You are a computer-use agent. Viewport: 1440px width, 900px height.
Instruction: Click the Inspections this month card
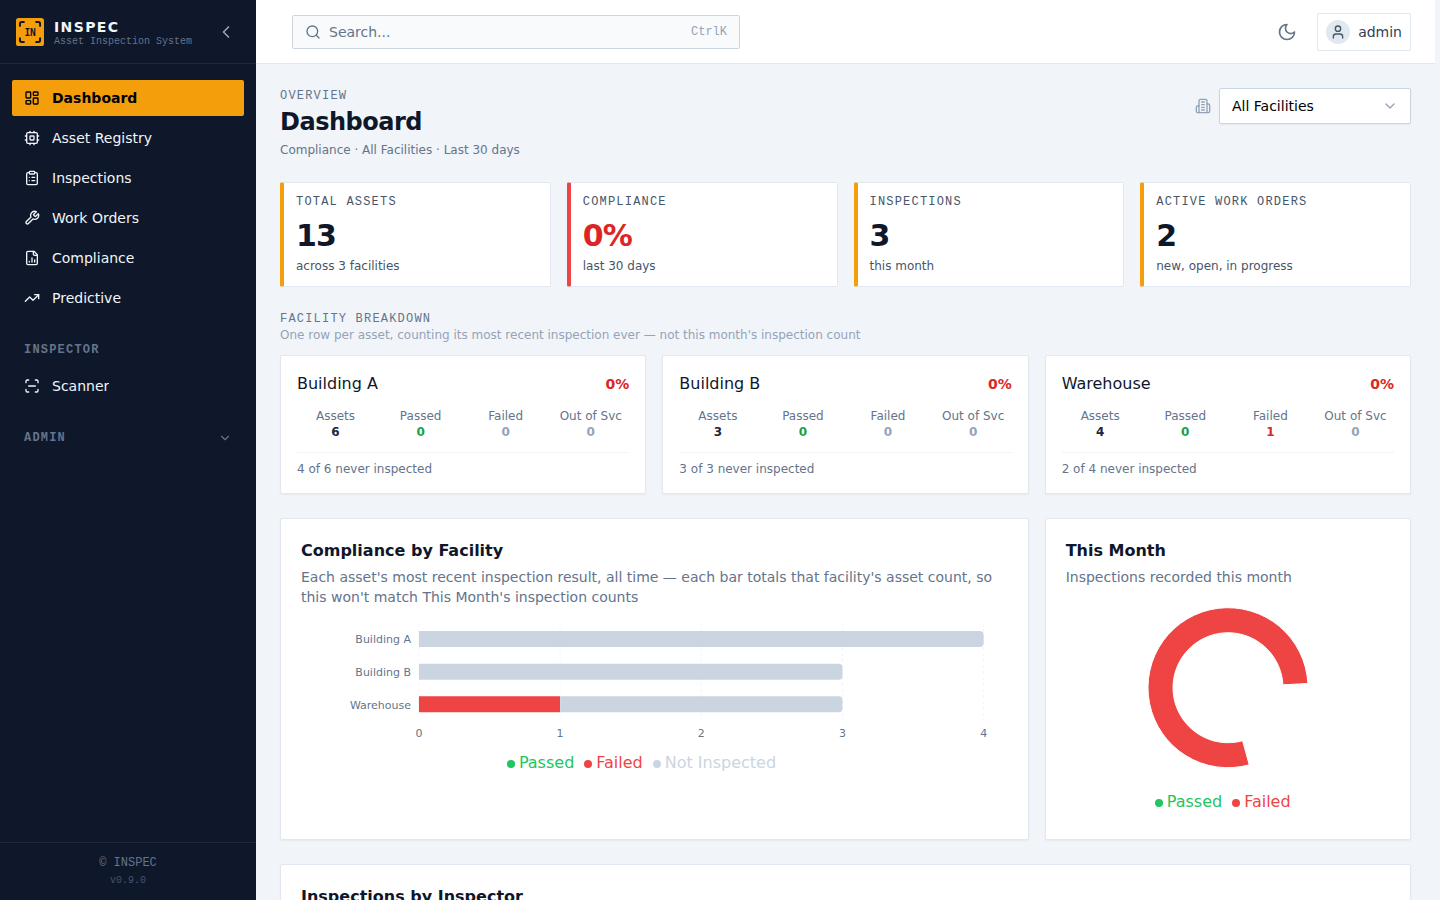click(x=989, y=234)
